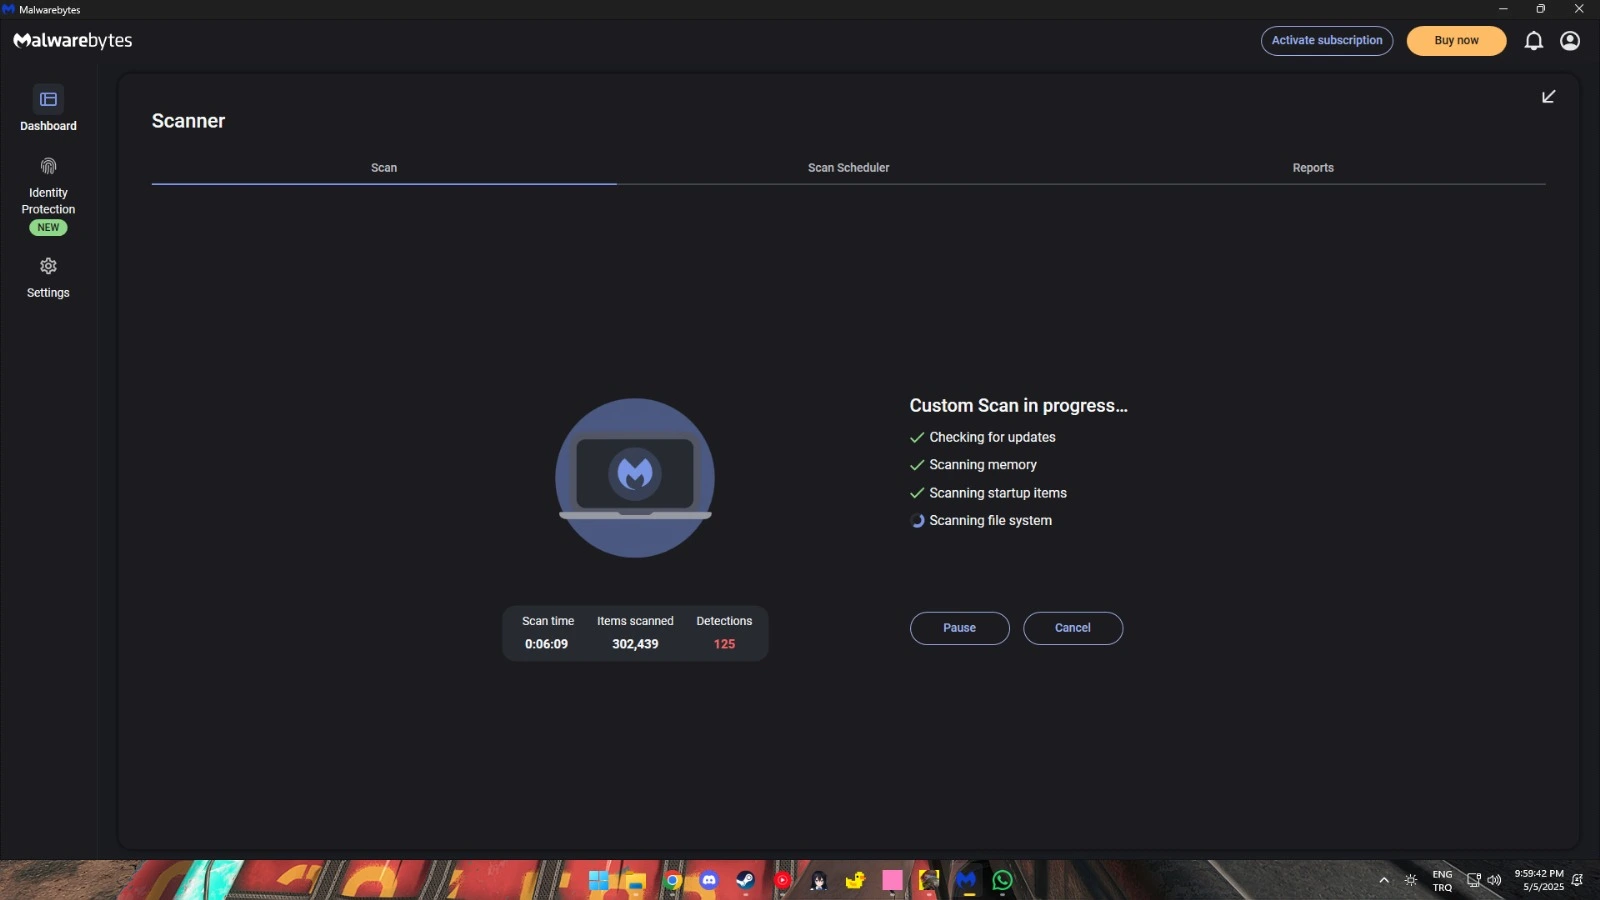Open WhatsApp from the taskbar
This screenshot has width=1600, height=900.
tap(1003, 881)
